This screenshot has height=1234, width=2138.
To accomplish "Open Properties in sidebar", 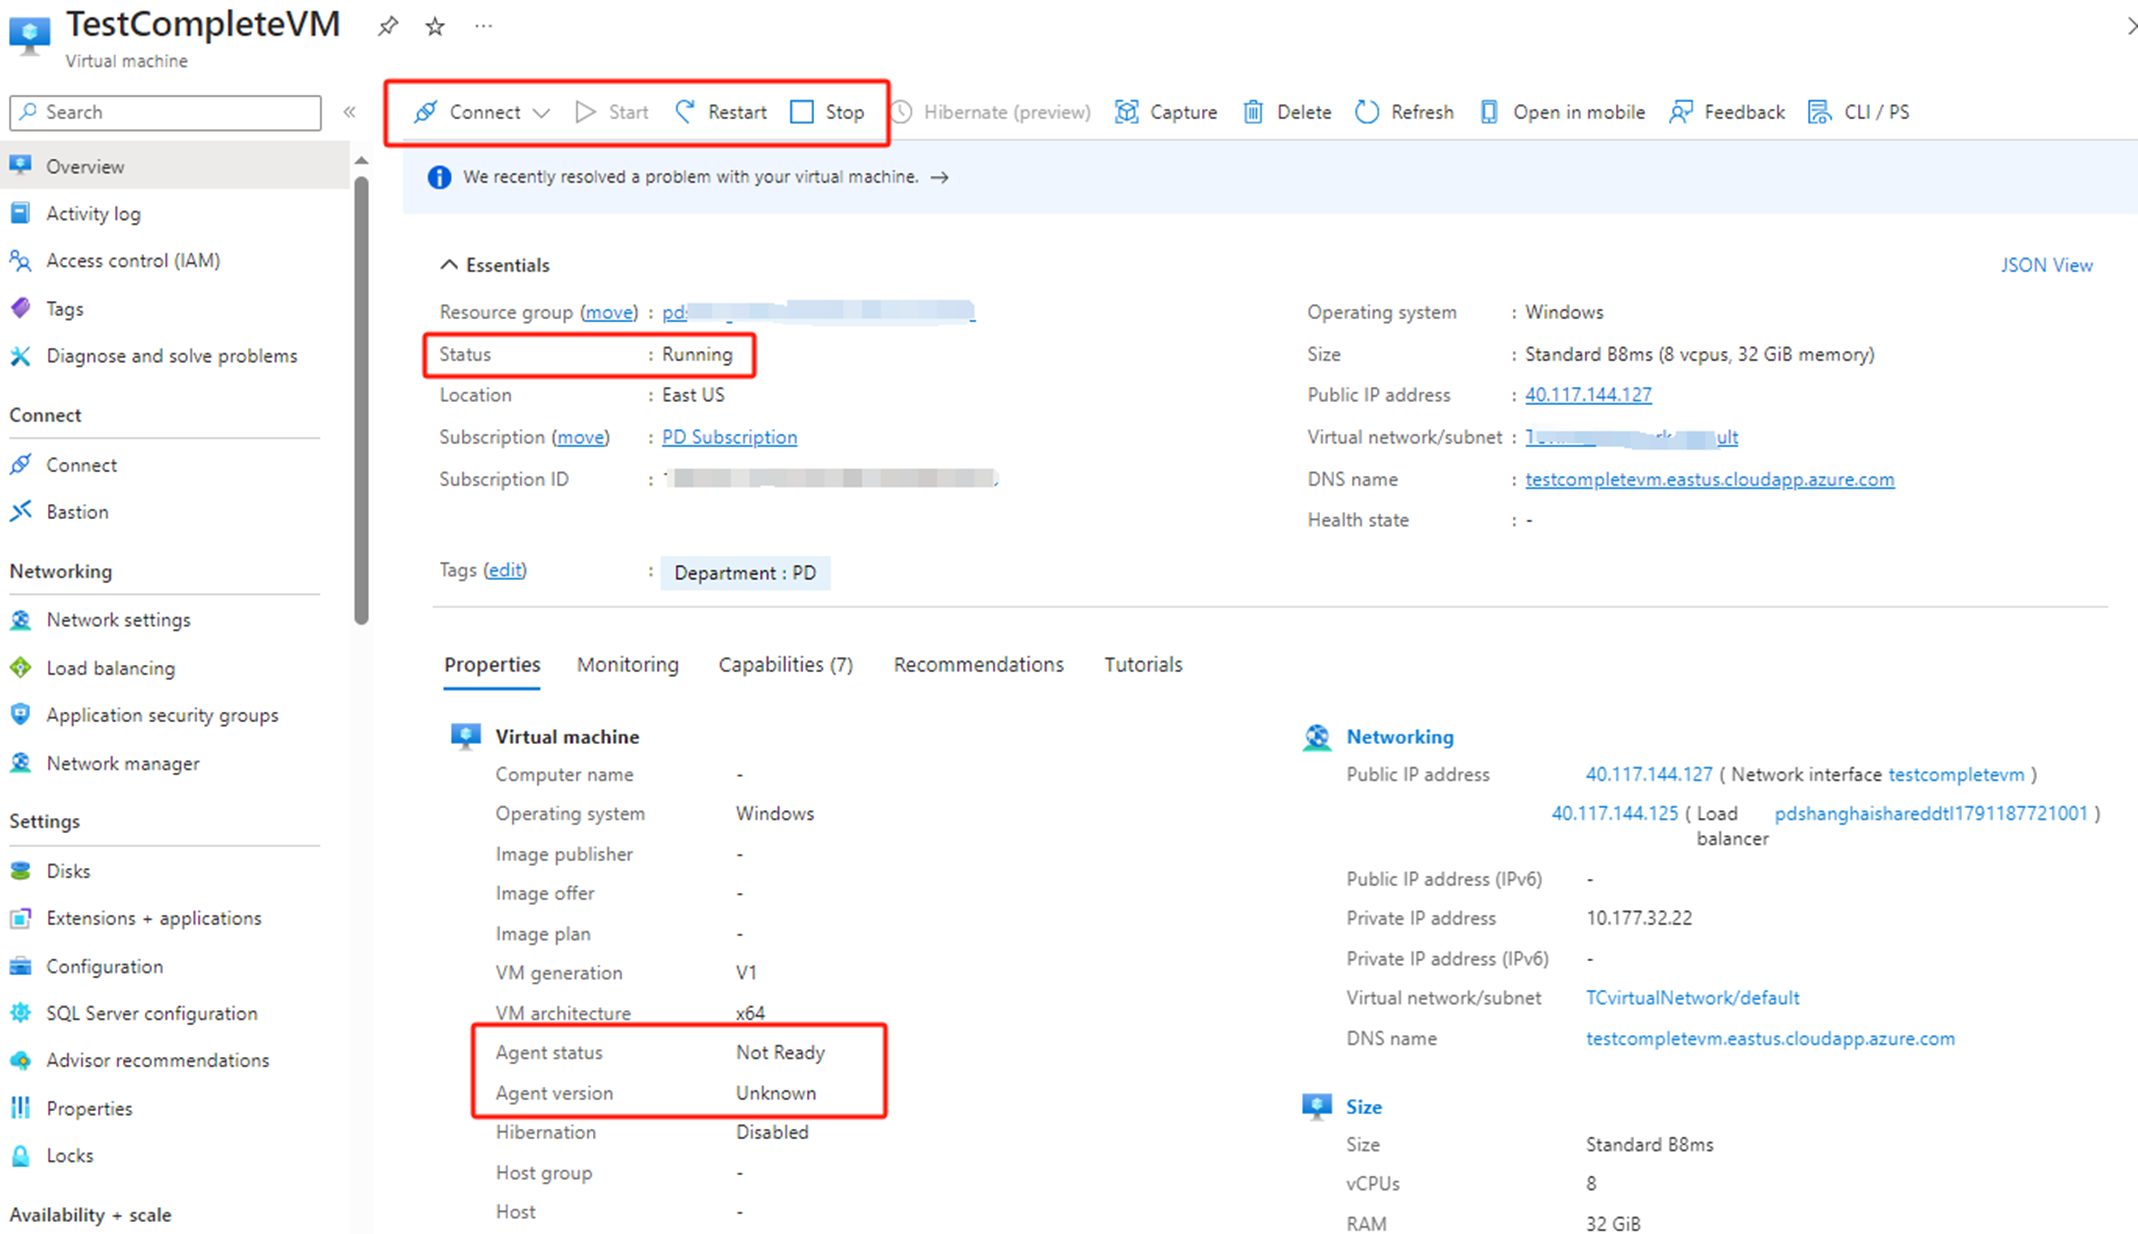I will [89, 1108].
